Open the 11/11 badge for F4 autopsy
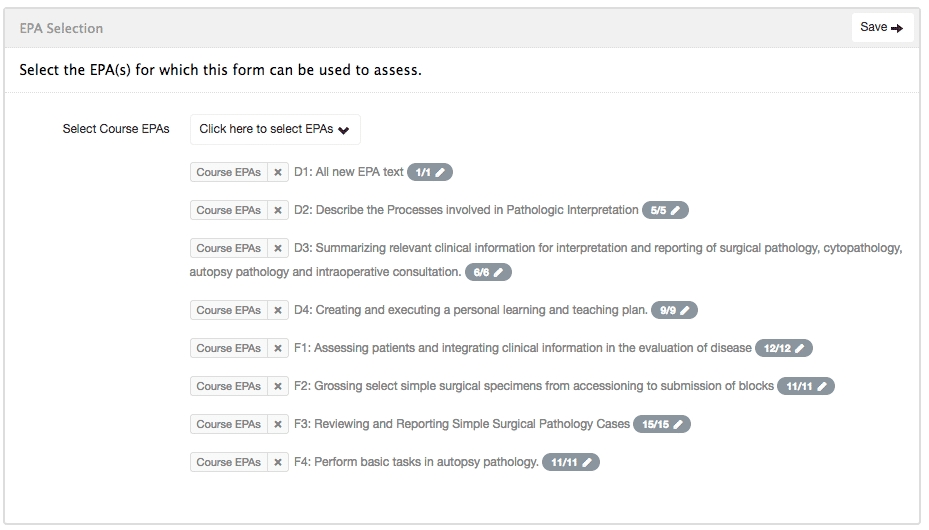Image resolution: width=929 pixels, height=530 pixels. (x=571, y=462)
